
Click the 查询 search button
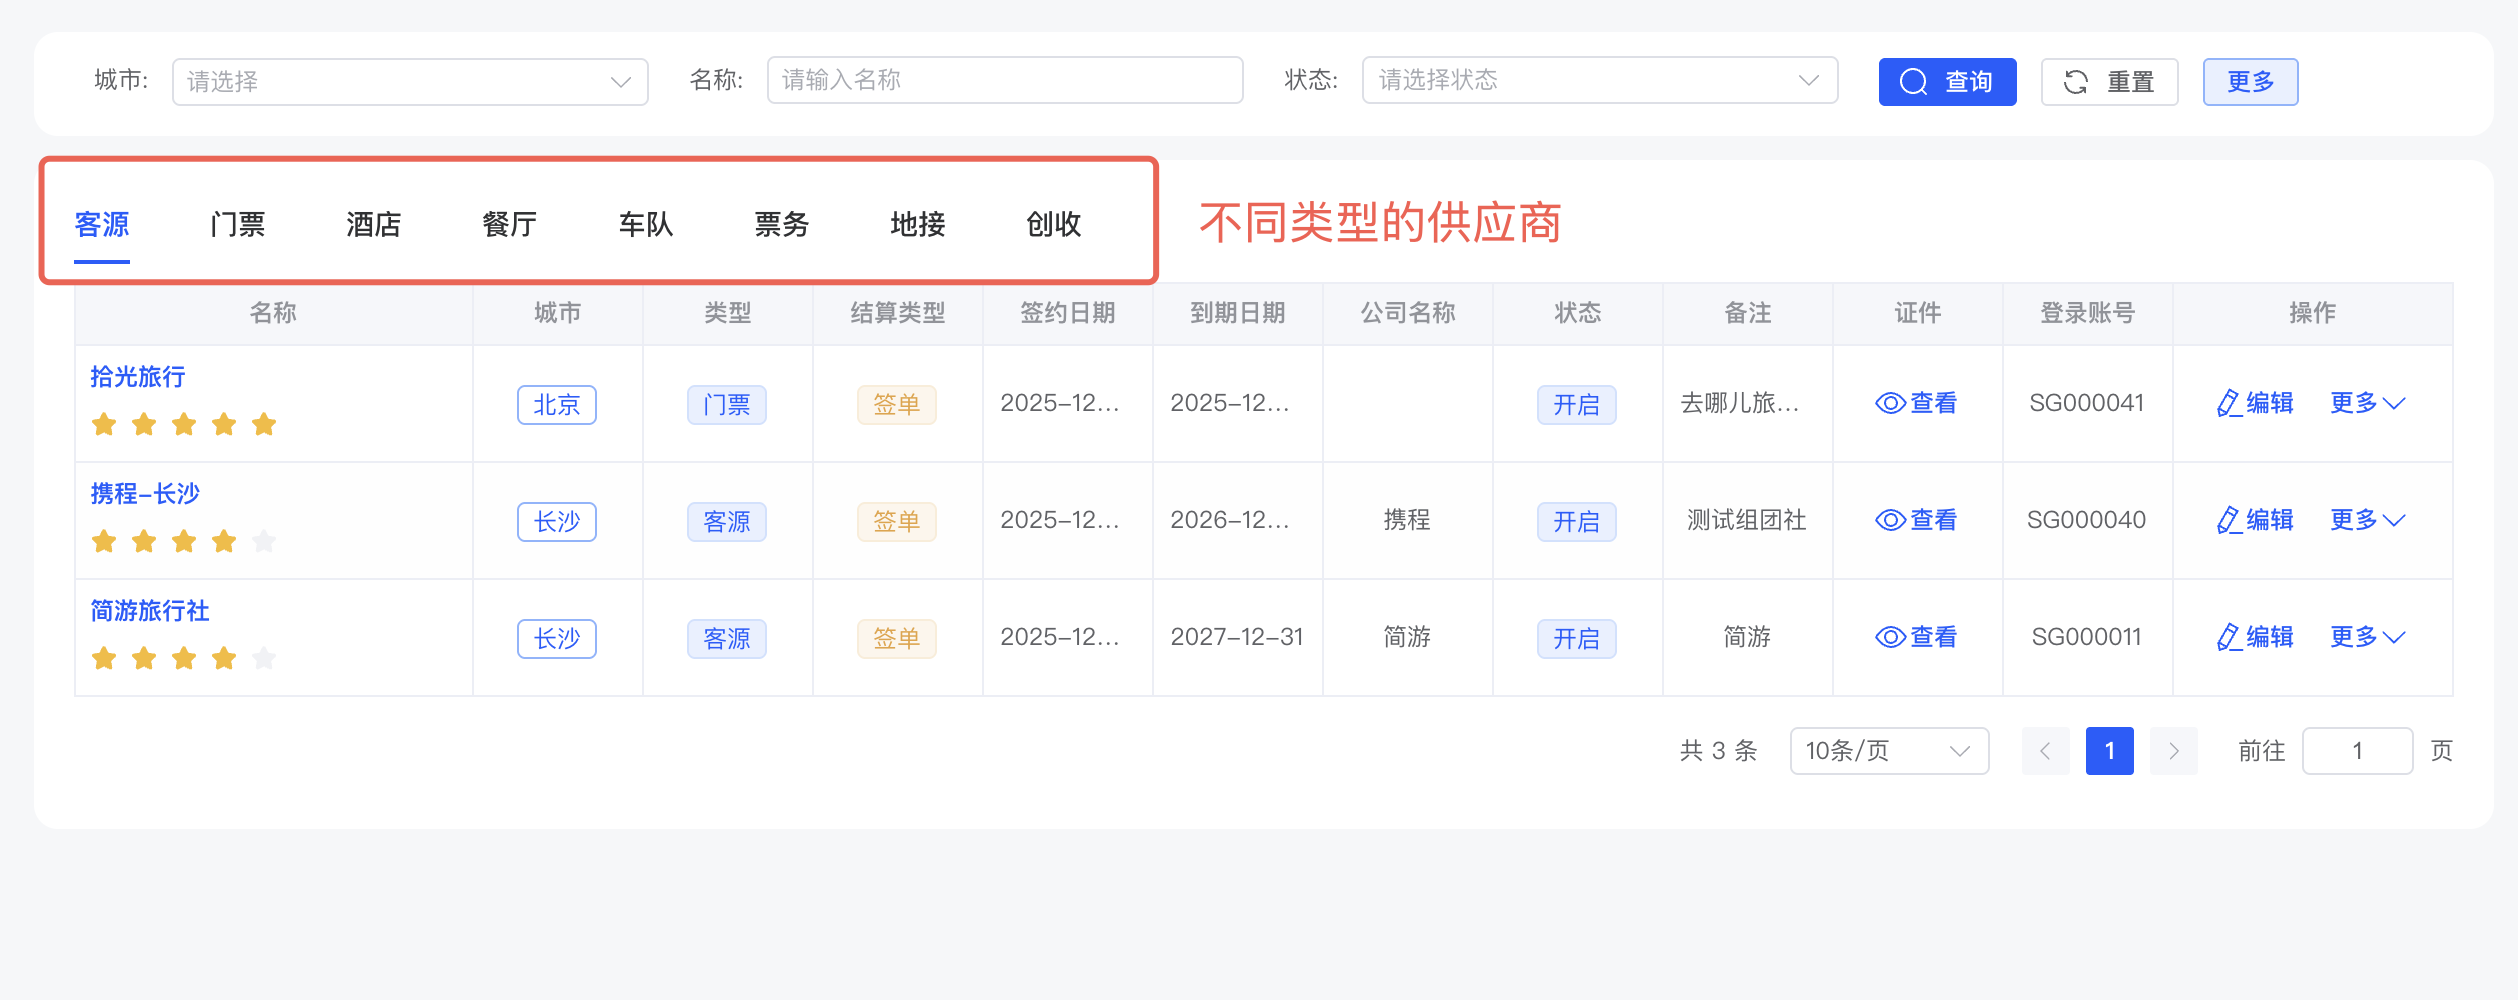(1946, 82)
